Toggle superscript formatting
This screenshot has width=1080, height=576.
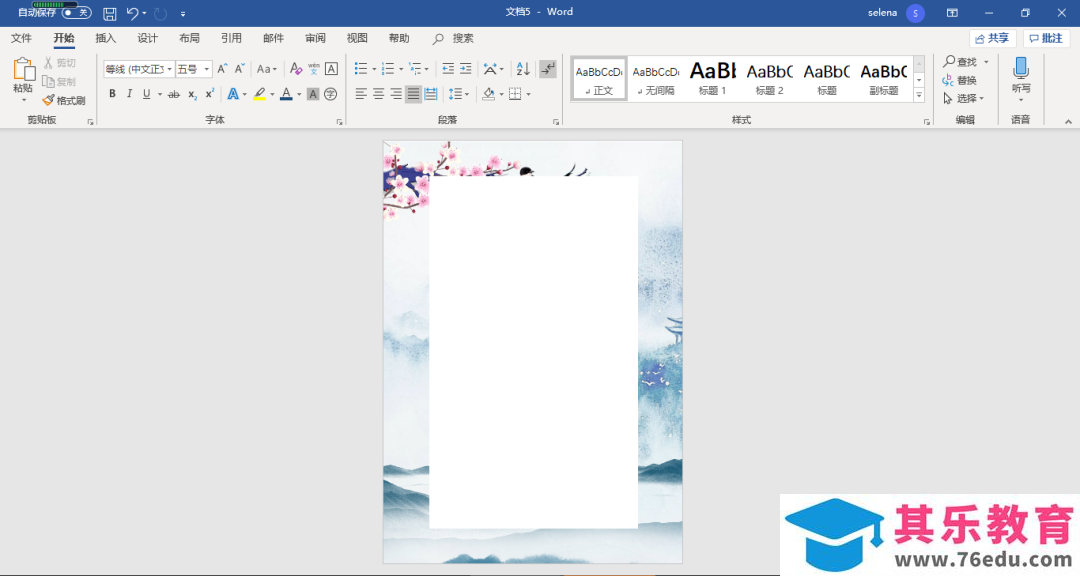point(209,94)
